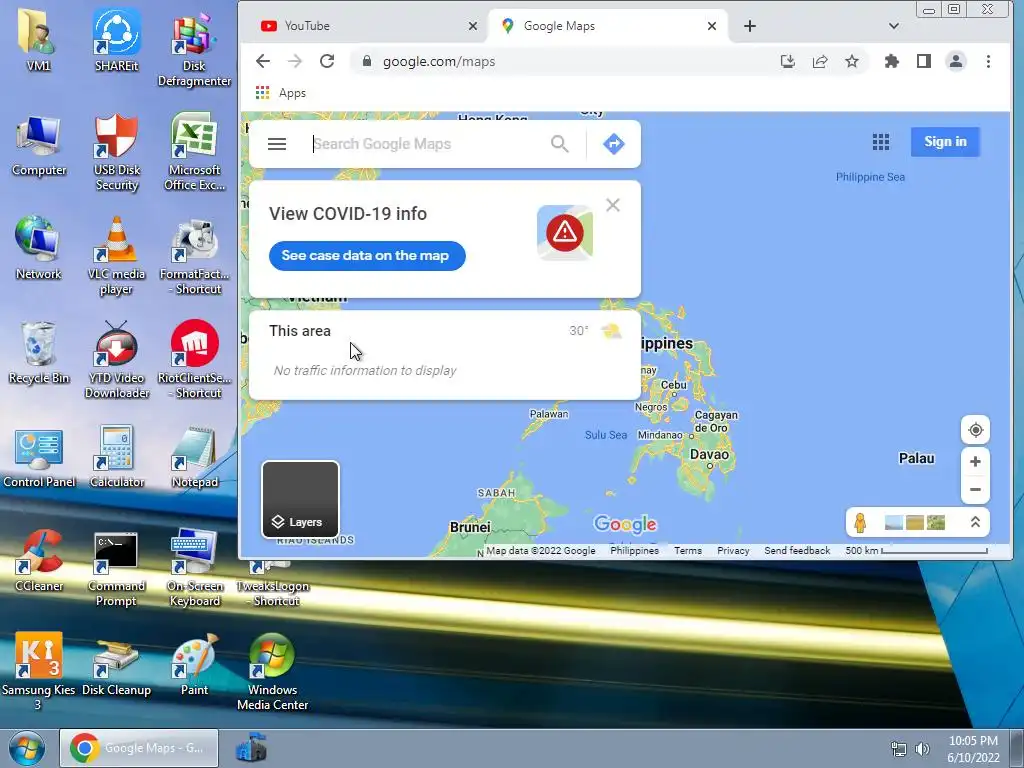Click the weather icon in This area card
Screen dimensions: 1024x768
(x=611, y=331)
